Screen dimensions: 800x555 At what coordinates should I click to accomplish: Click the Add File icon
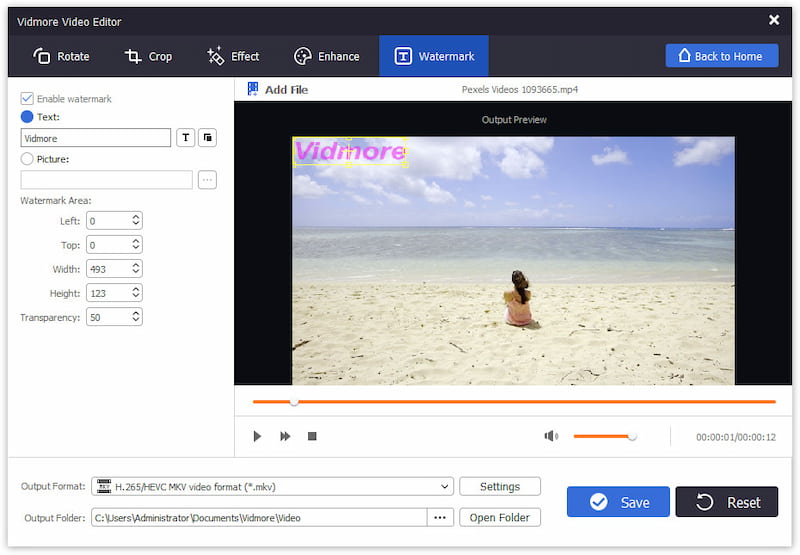(x=252, y=89)
